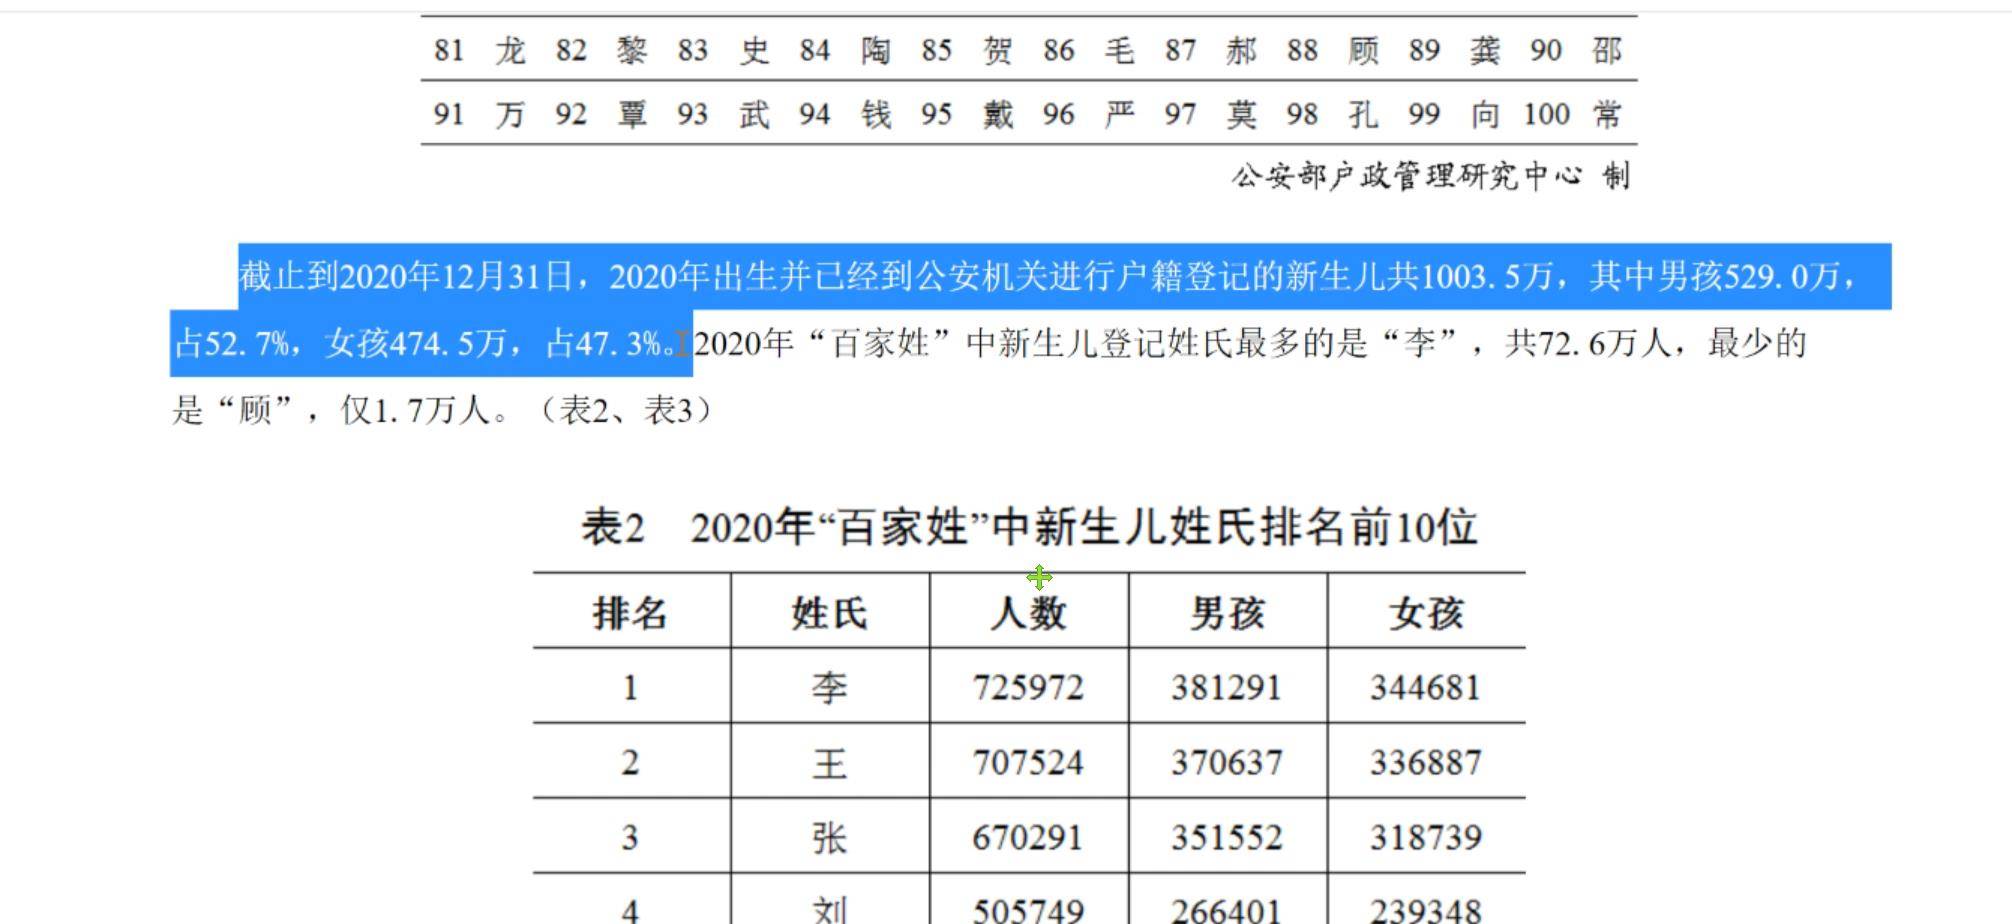This screenshot has width=2012, height=924.
Task: Click the rank number 90 cell
Action: click(1546, 50)
